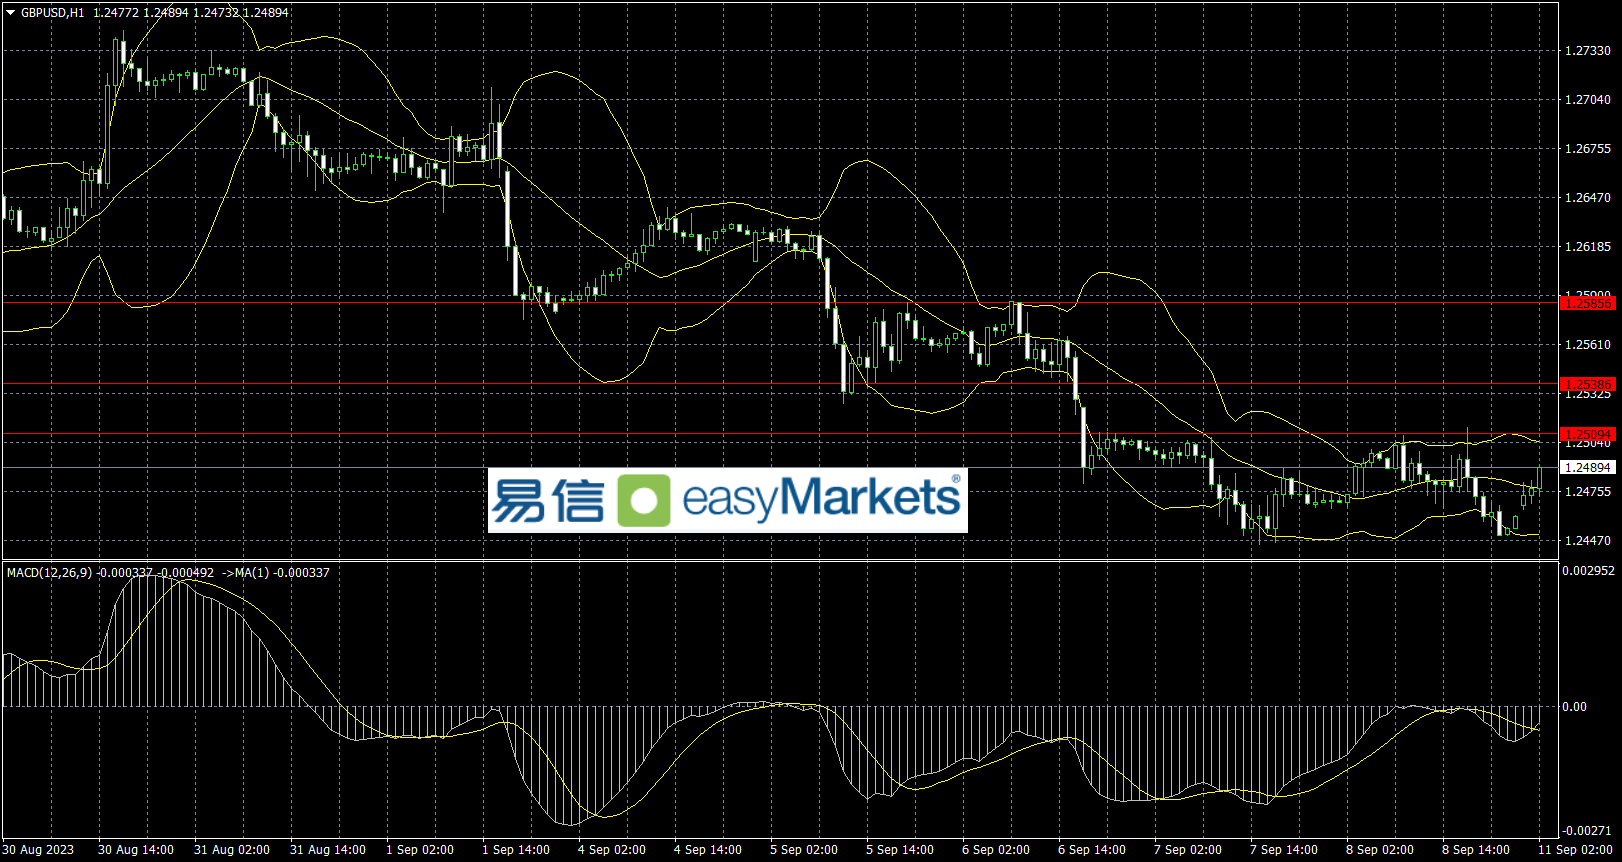Viewport: 1622px width, 862px height.
Task: Click the 0.00 MACD zero level value
Action: [1574, 707]
